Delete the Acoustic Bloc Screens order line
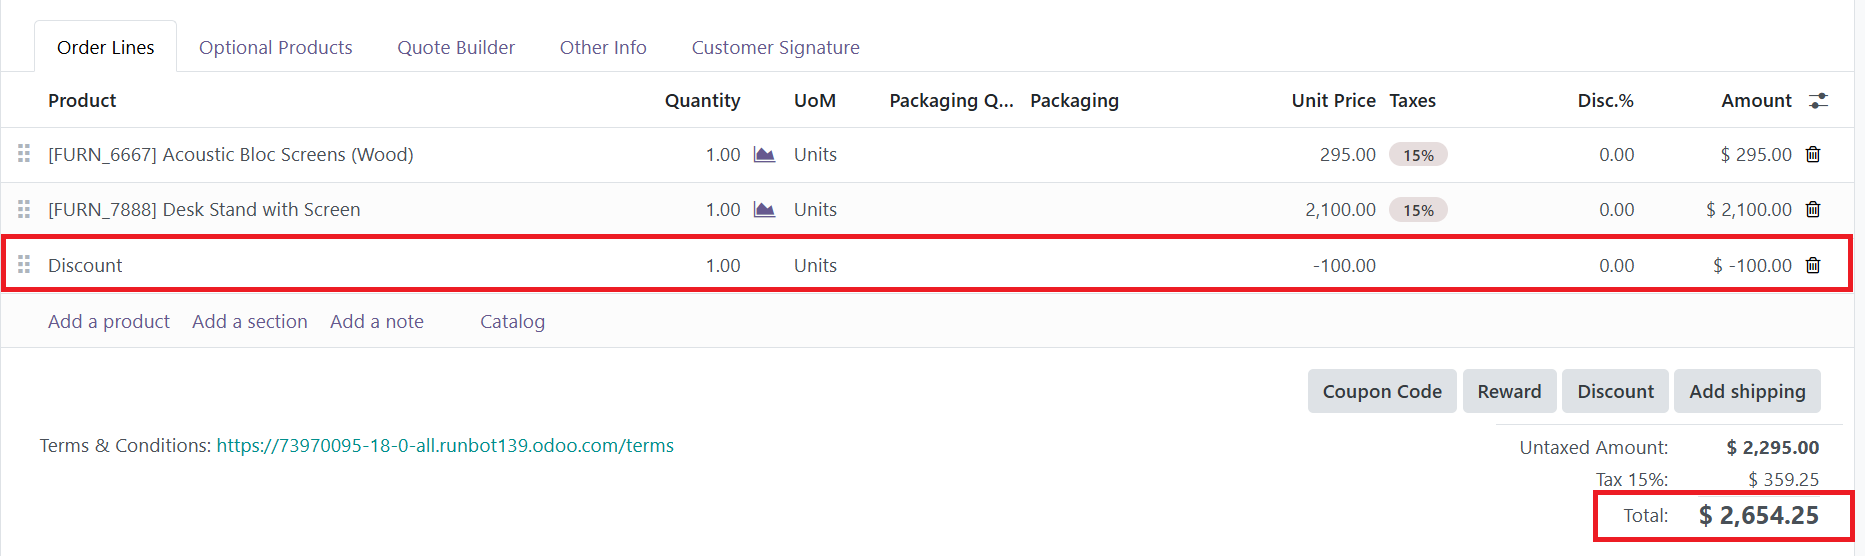The width and height of the screenshot is (1865, 556). tap(1813, 155)
